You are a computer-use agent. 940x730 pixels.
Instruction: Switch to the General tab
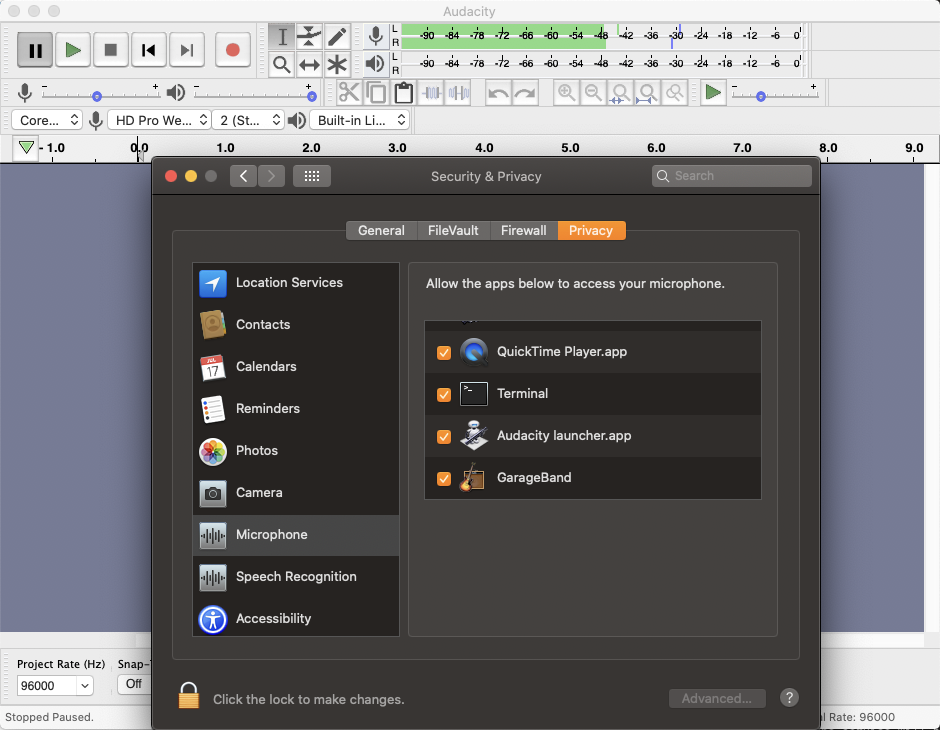(x=381, y=230)
